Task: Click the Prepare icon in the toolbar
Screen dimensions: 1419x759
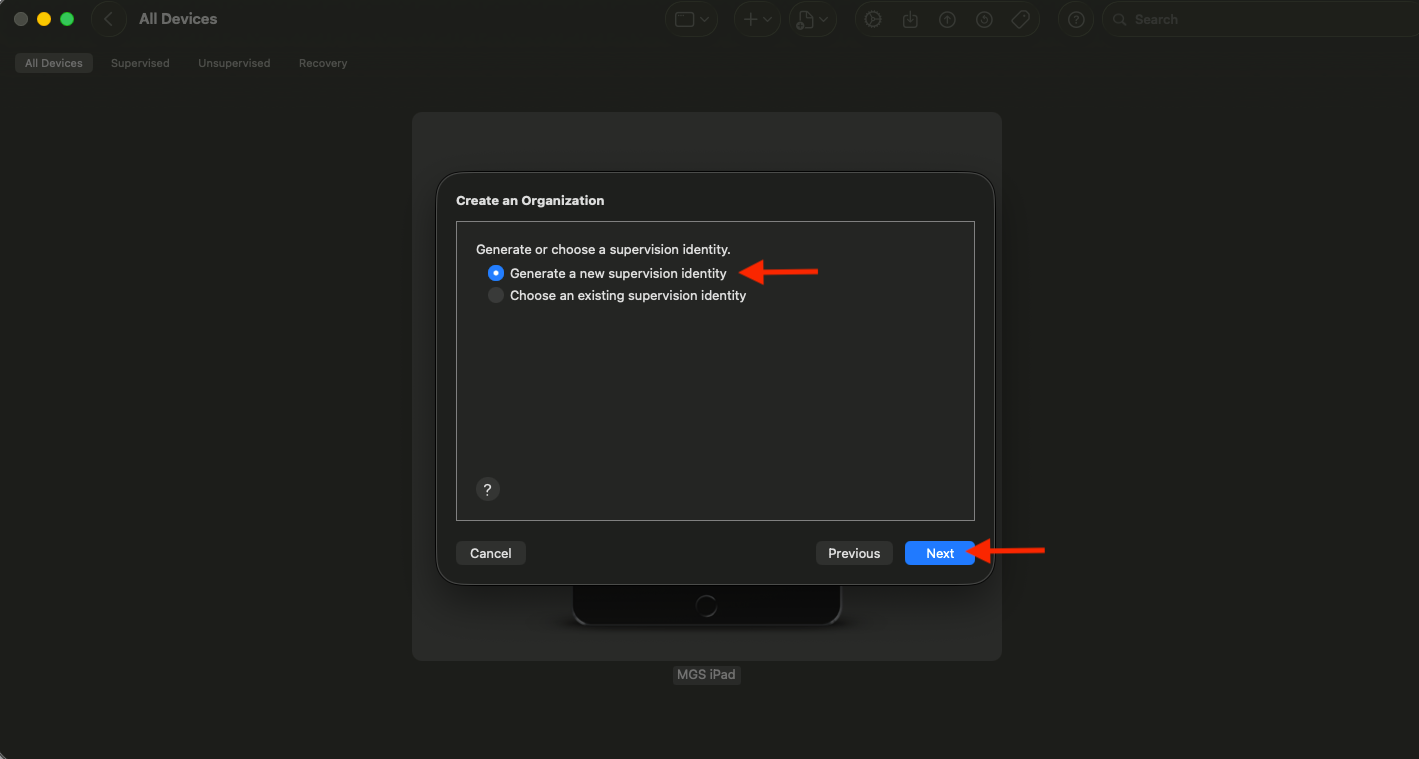Action: (x=873, y=19)
